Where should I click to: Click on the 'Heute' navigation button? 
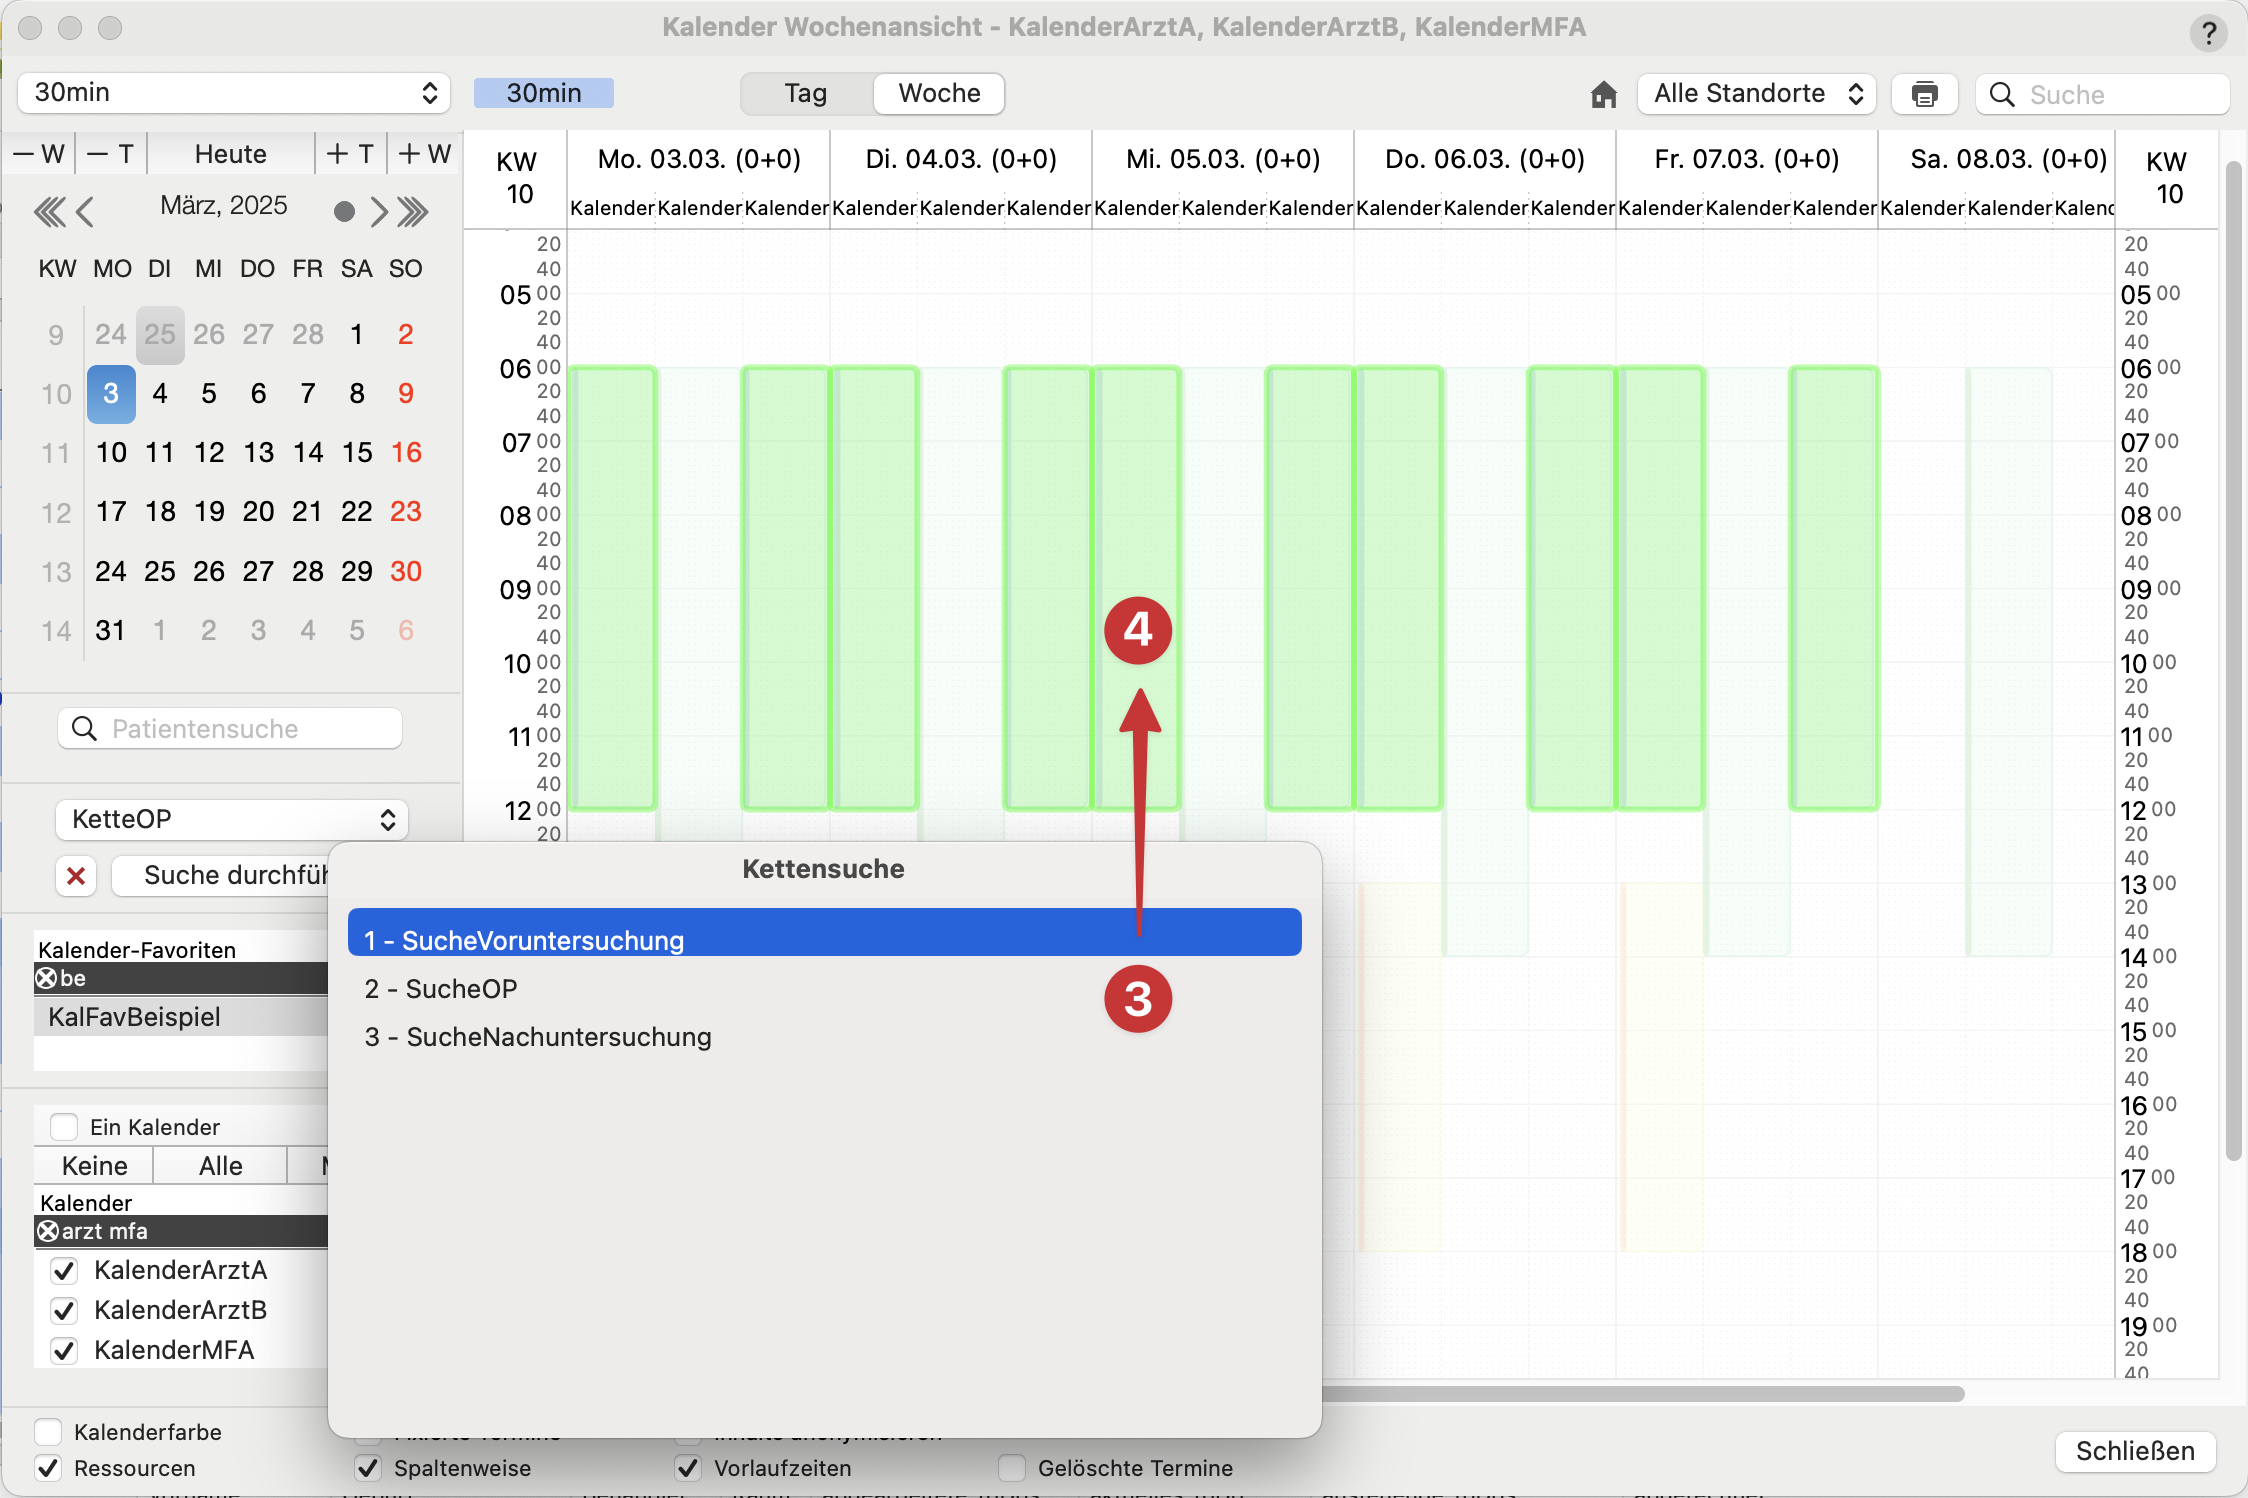click(229, 155)
